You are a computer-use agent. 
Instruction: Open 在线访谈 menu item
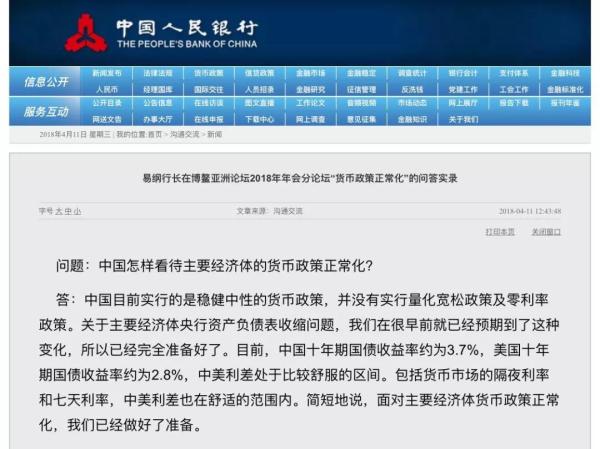pos(209,103)
